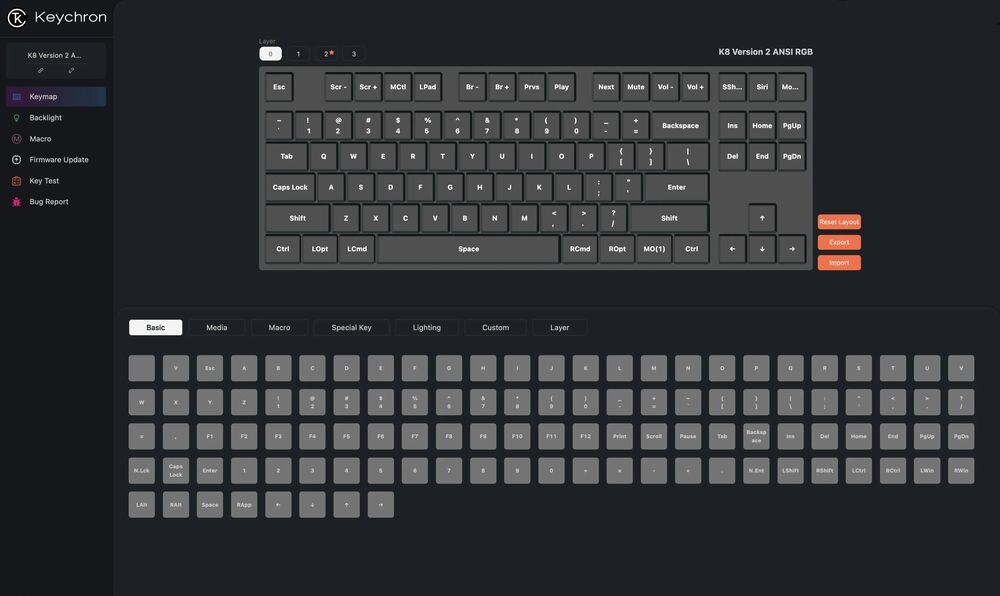Open the Bug Report icon
The width and height of the screenshot is (1000, 596).
click(16, 201)
